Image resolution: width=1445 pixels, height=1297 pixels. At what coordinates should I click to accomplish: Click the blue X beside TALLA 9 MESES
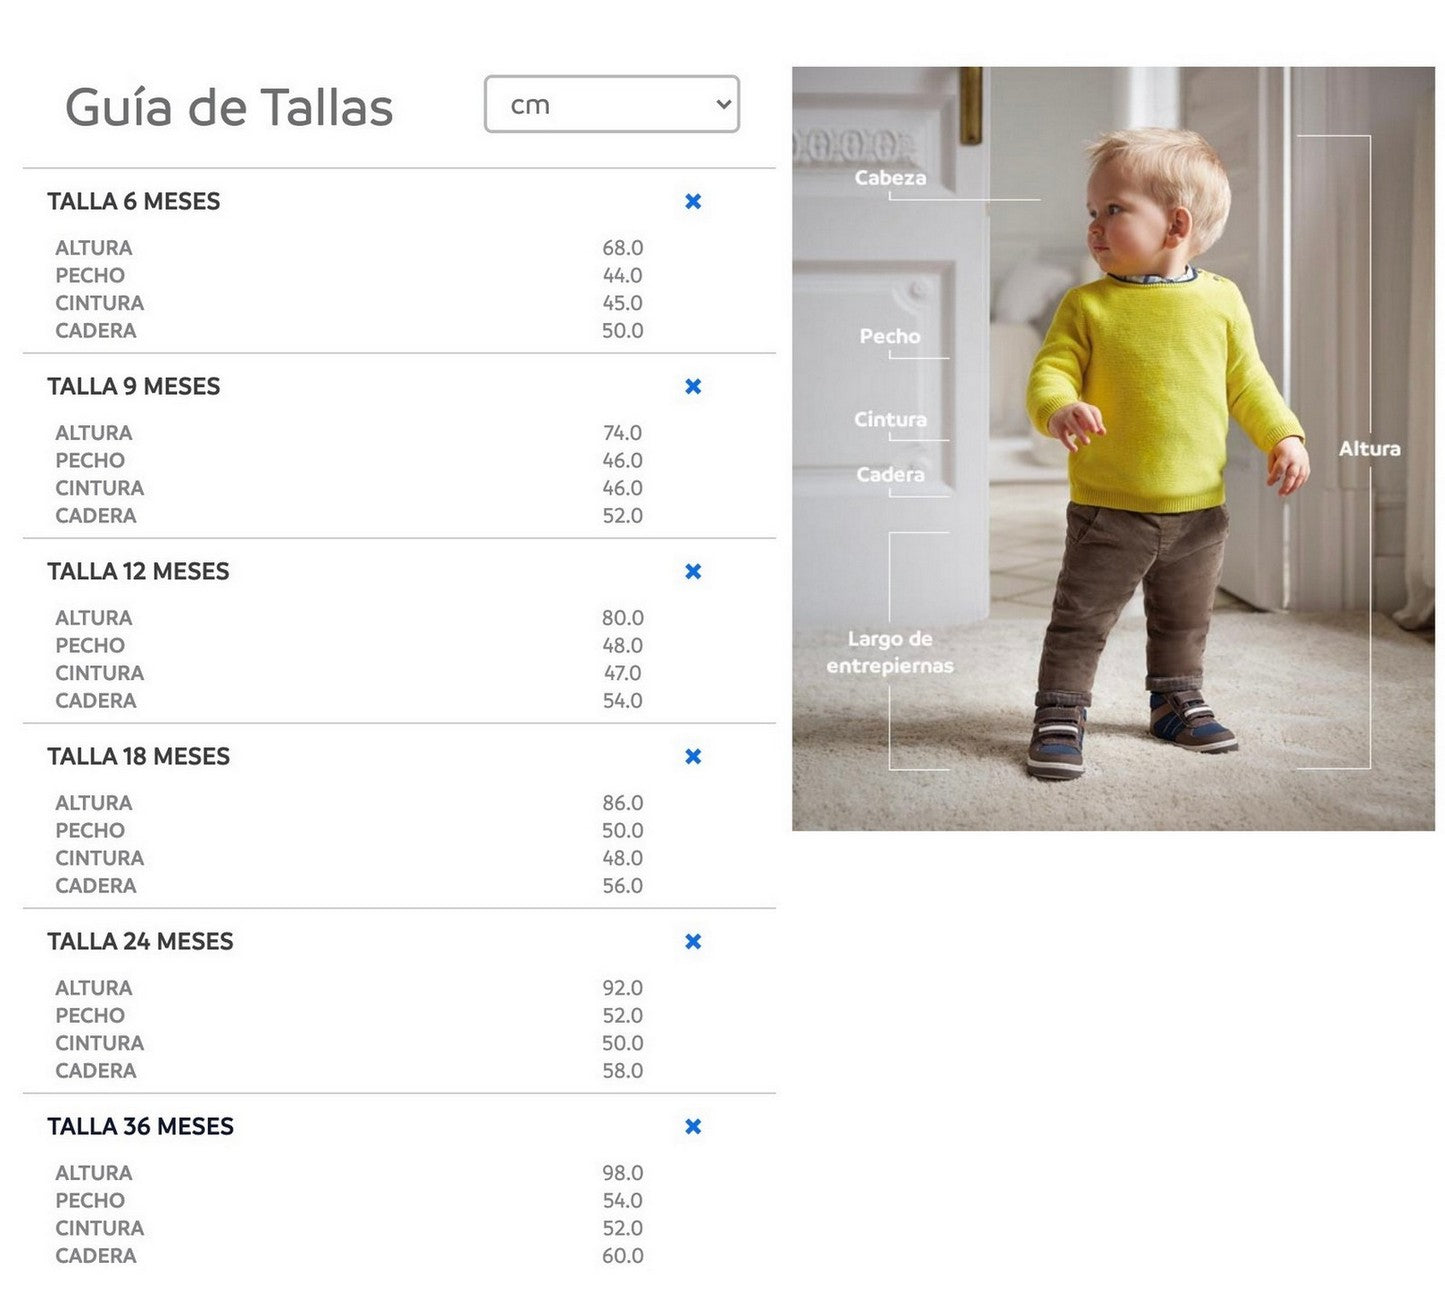(x=693, y=387)
